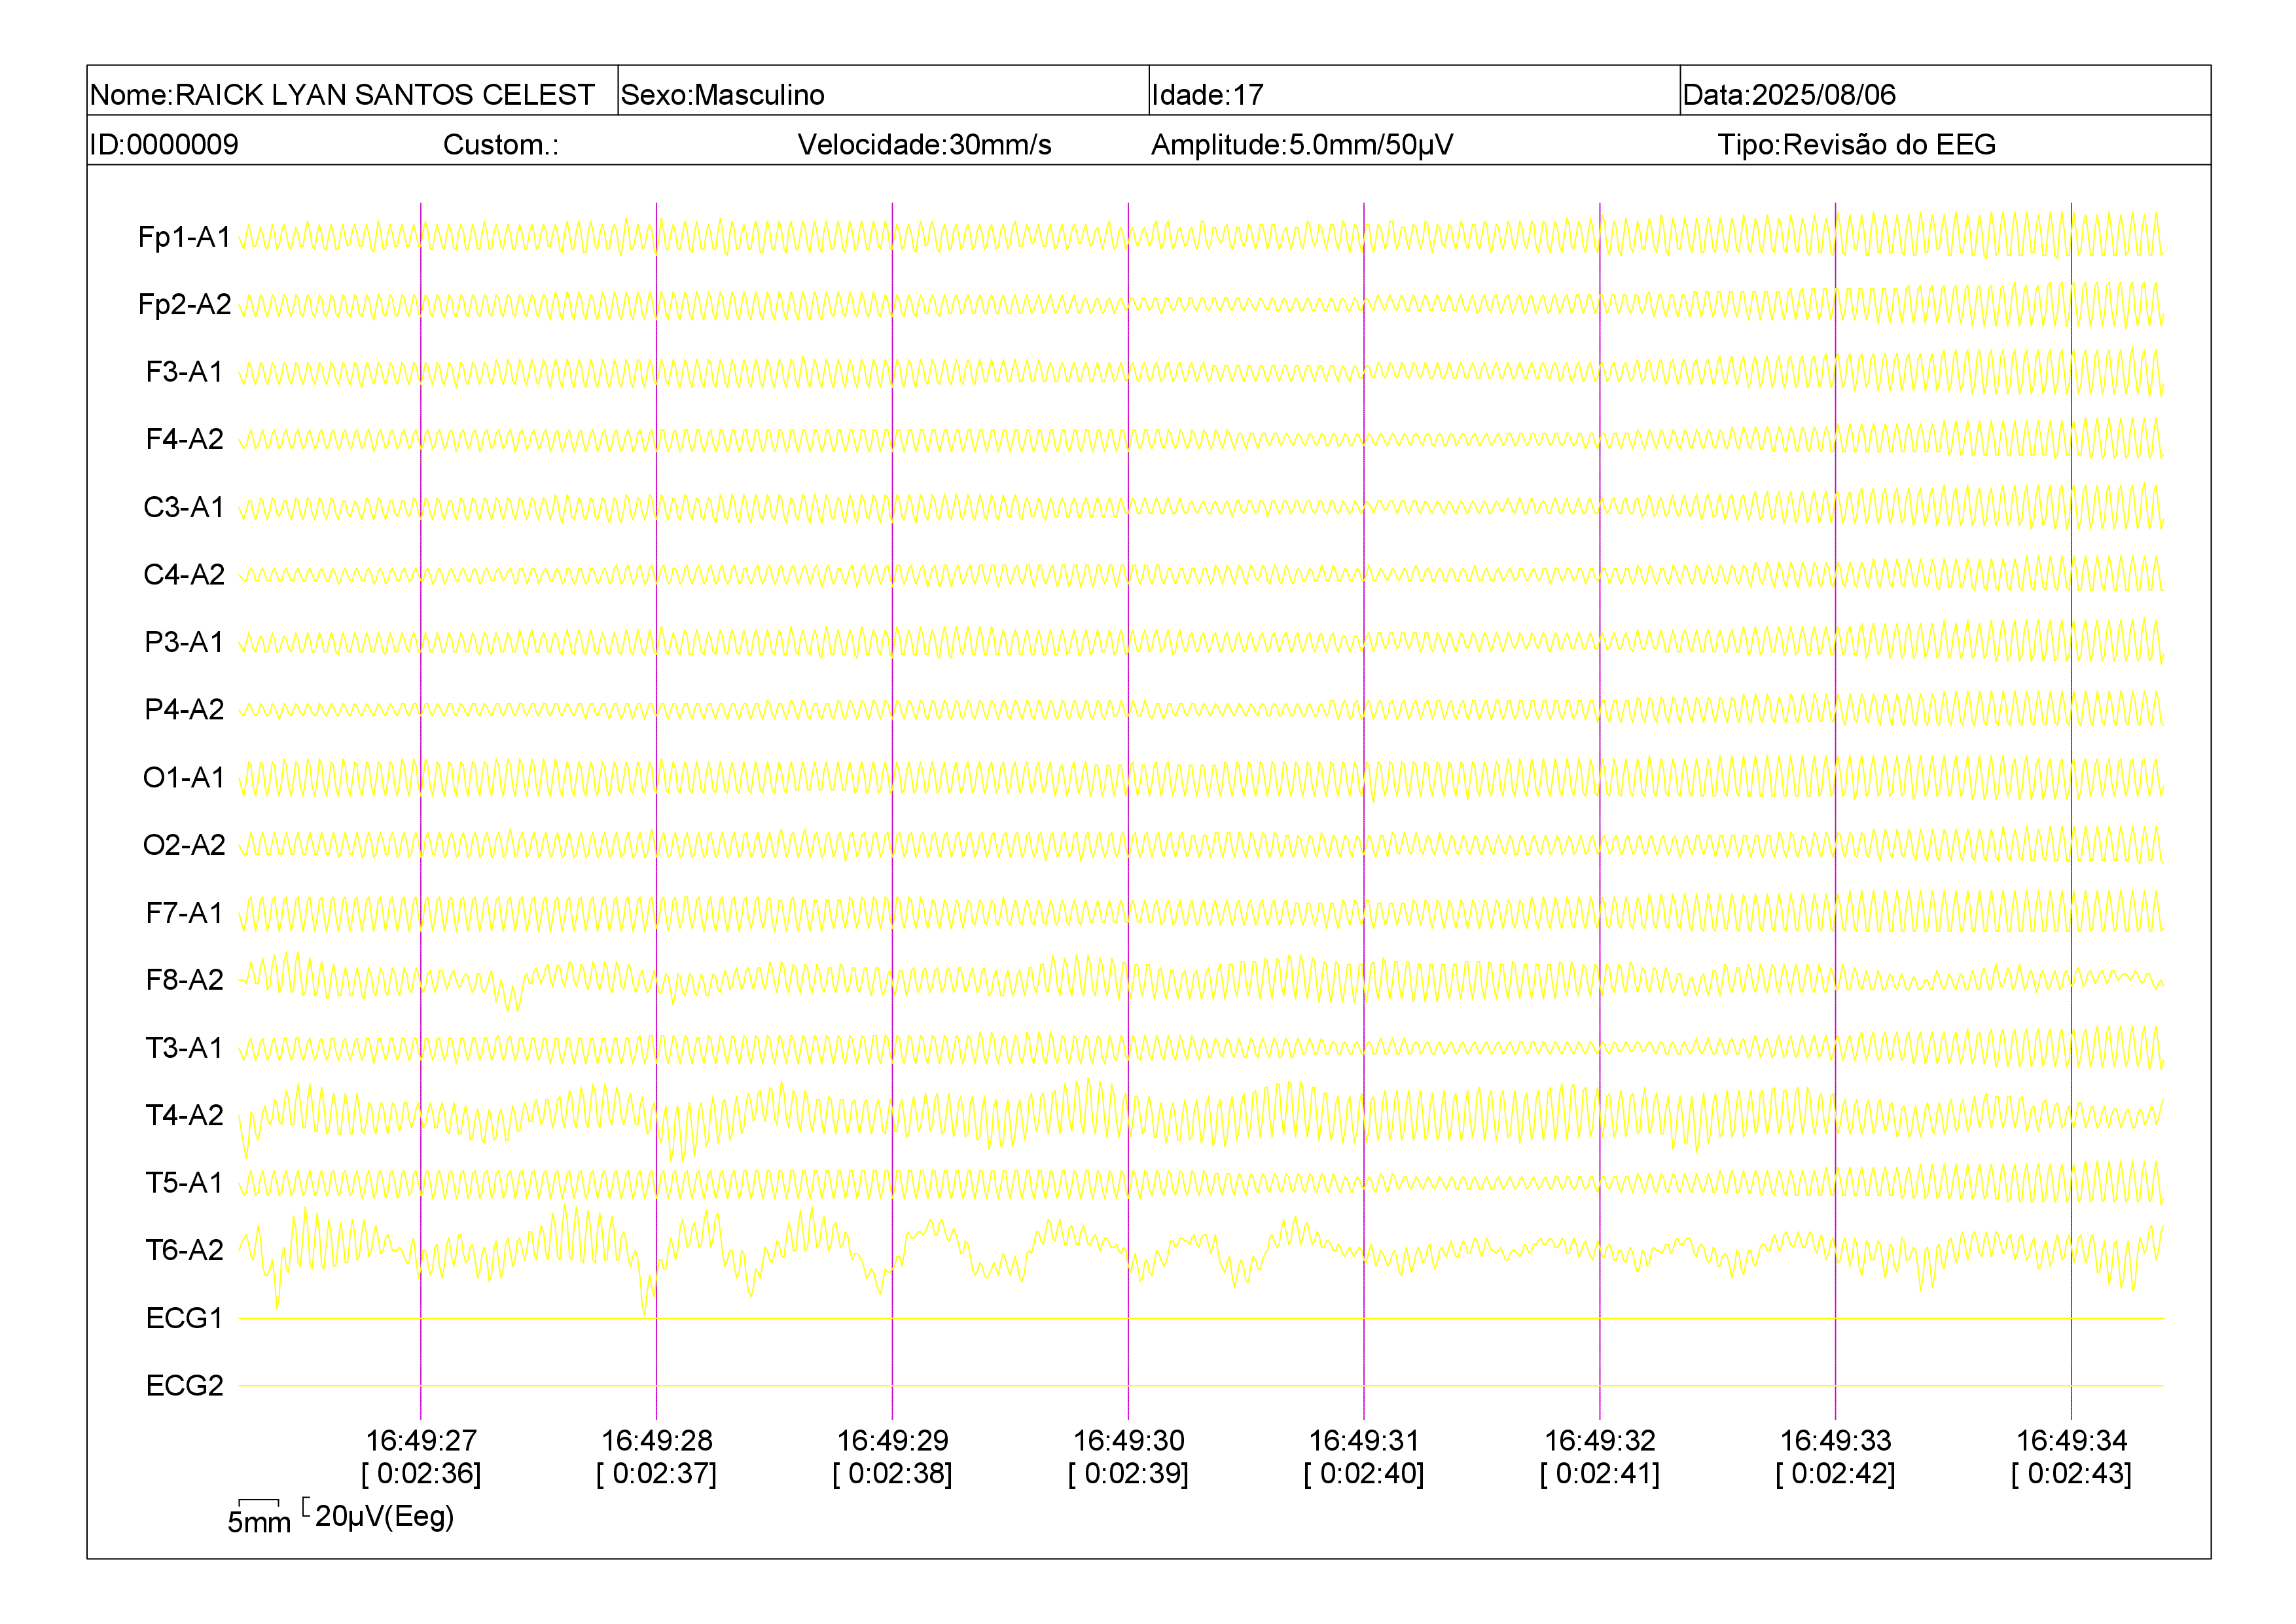2296x1624 pixels.
Task: Click elapsed time '[ 0:02:42]'
Action: (x=1836, y=1473)
